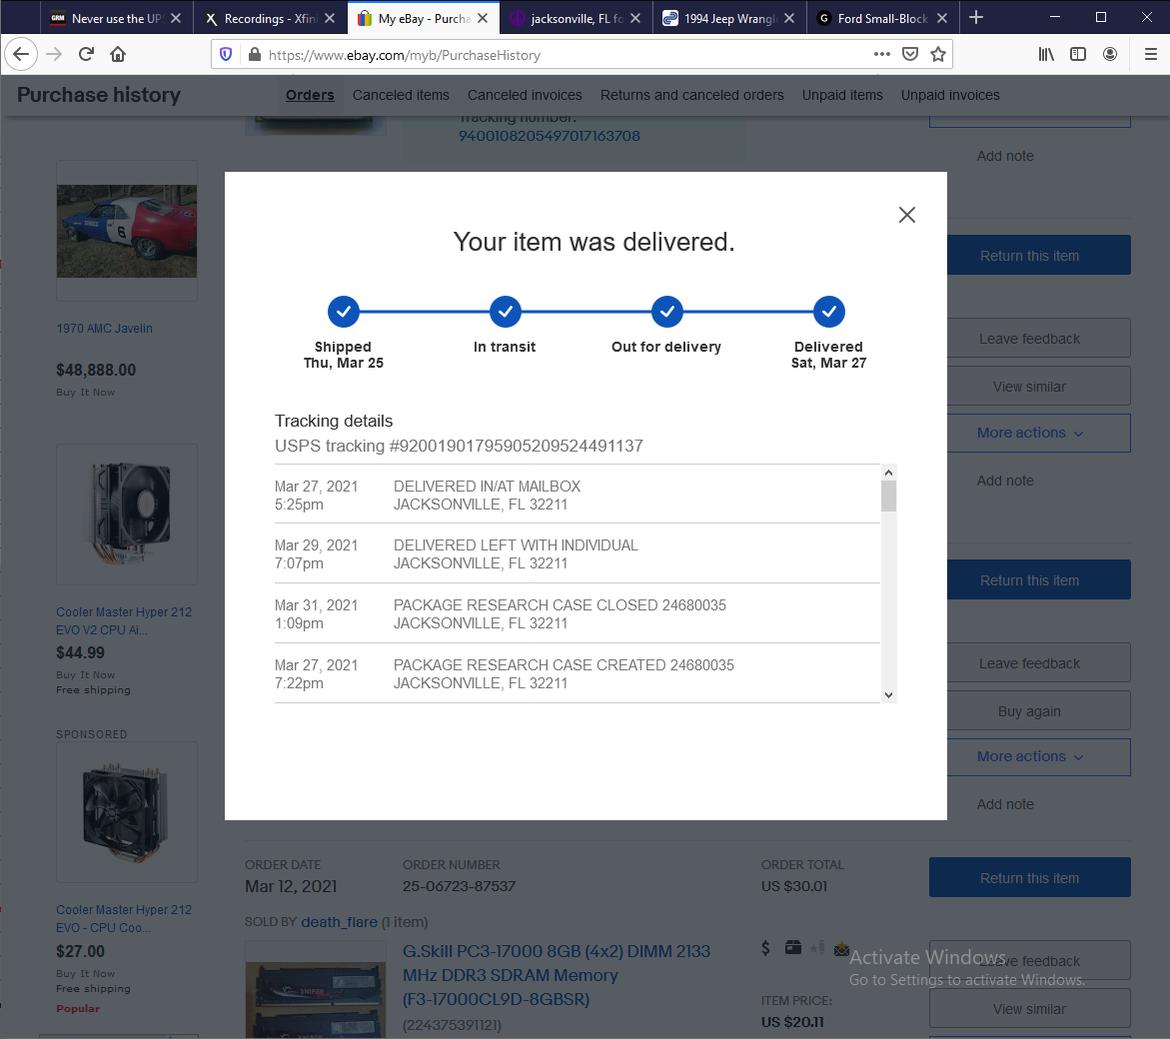
Task: Click Return this item for $30.01 order
Action: [1030, 878]
